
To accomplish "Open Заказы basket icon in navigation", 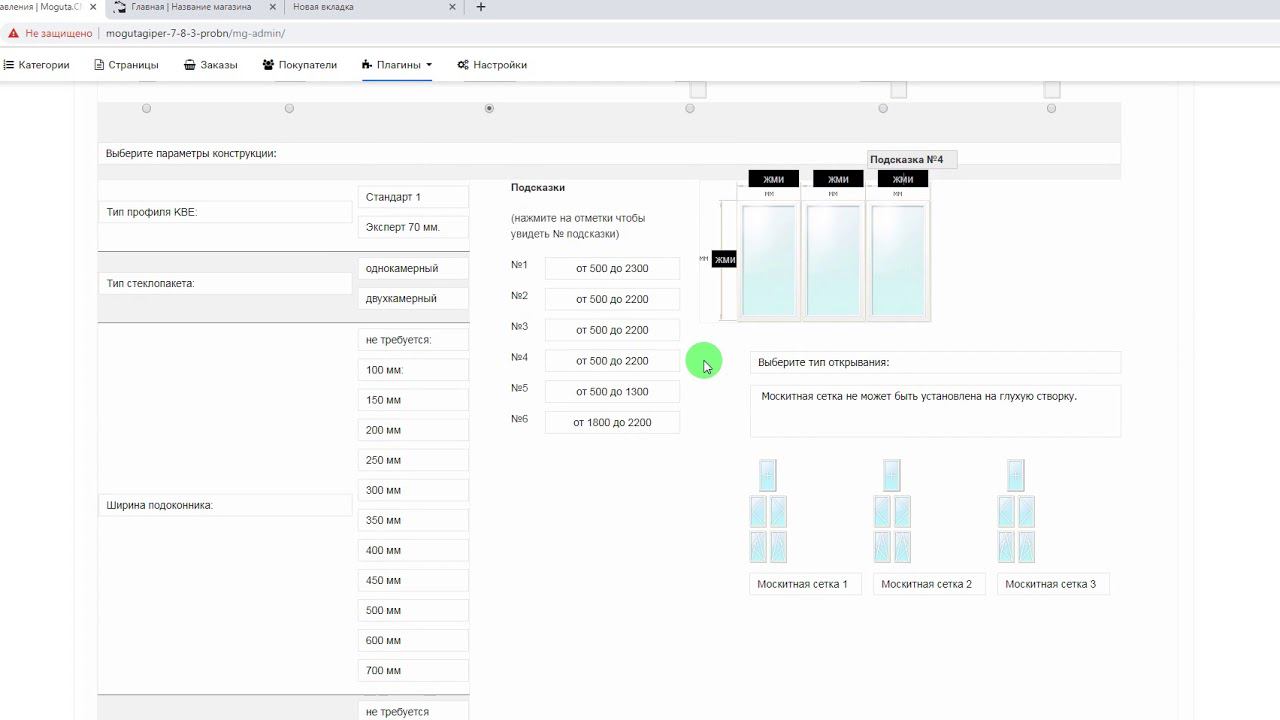I will (190, 65).
